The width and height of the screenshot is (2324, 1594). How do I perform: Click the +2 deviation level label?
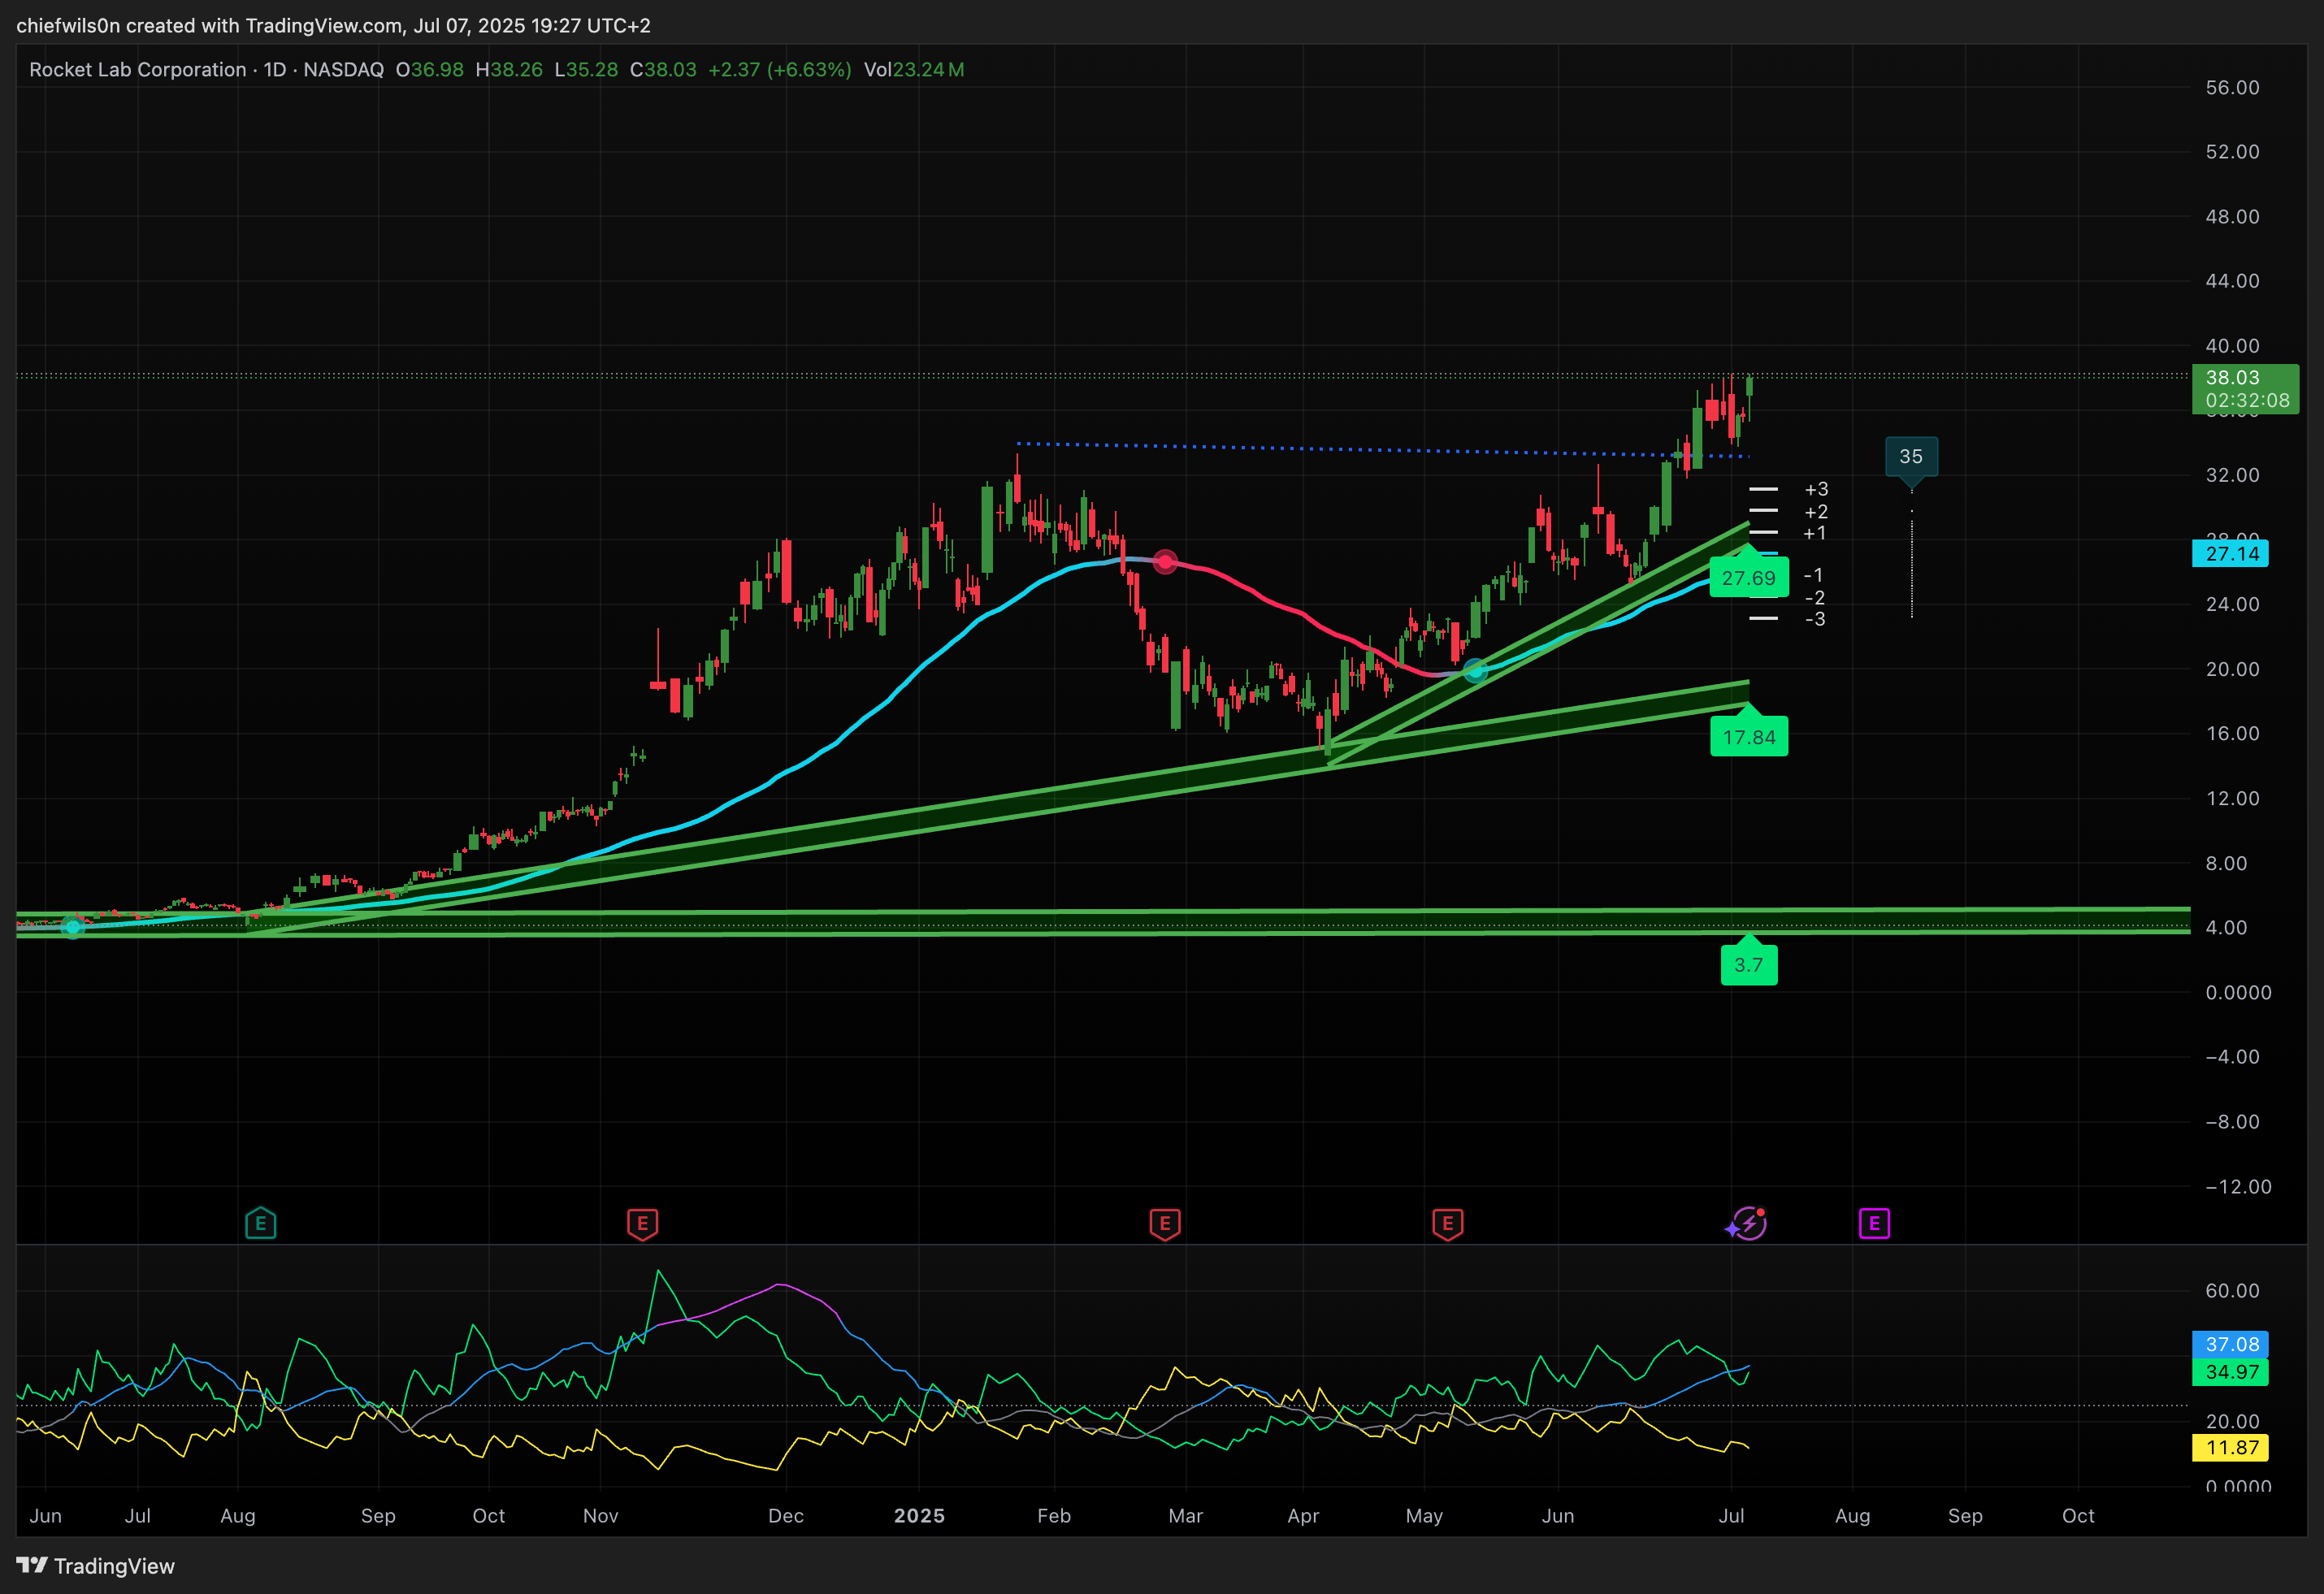pos(1816,512)
